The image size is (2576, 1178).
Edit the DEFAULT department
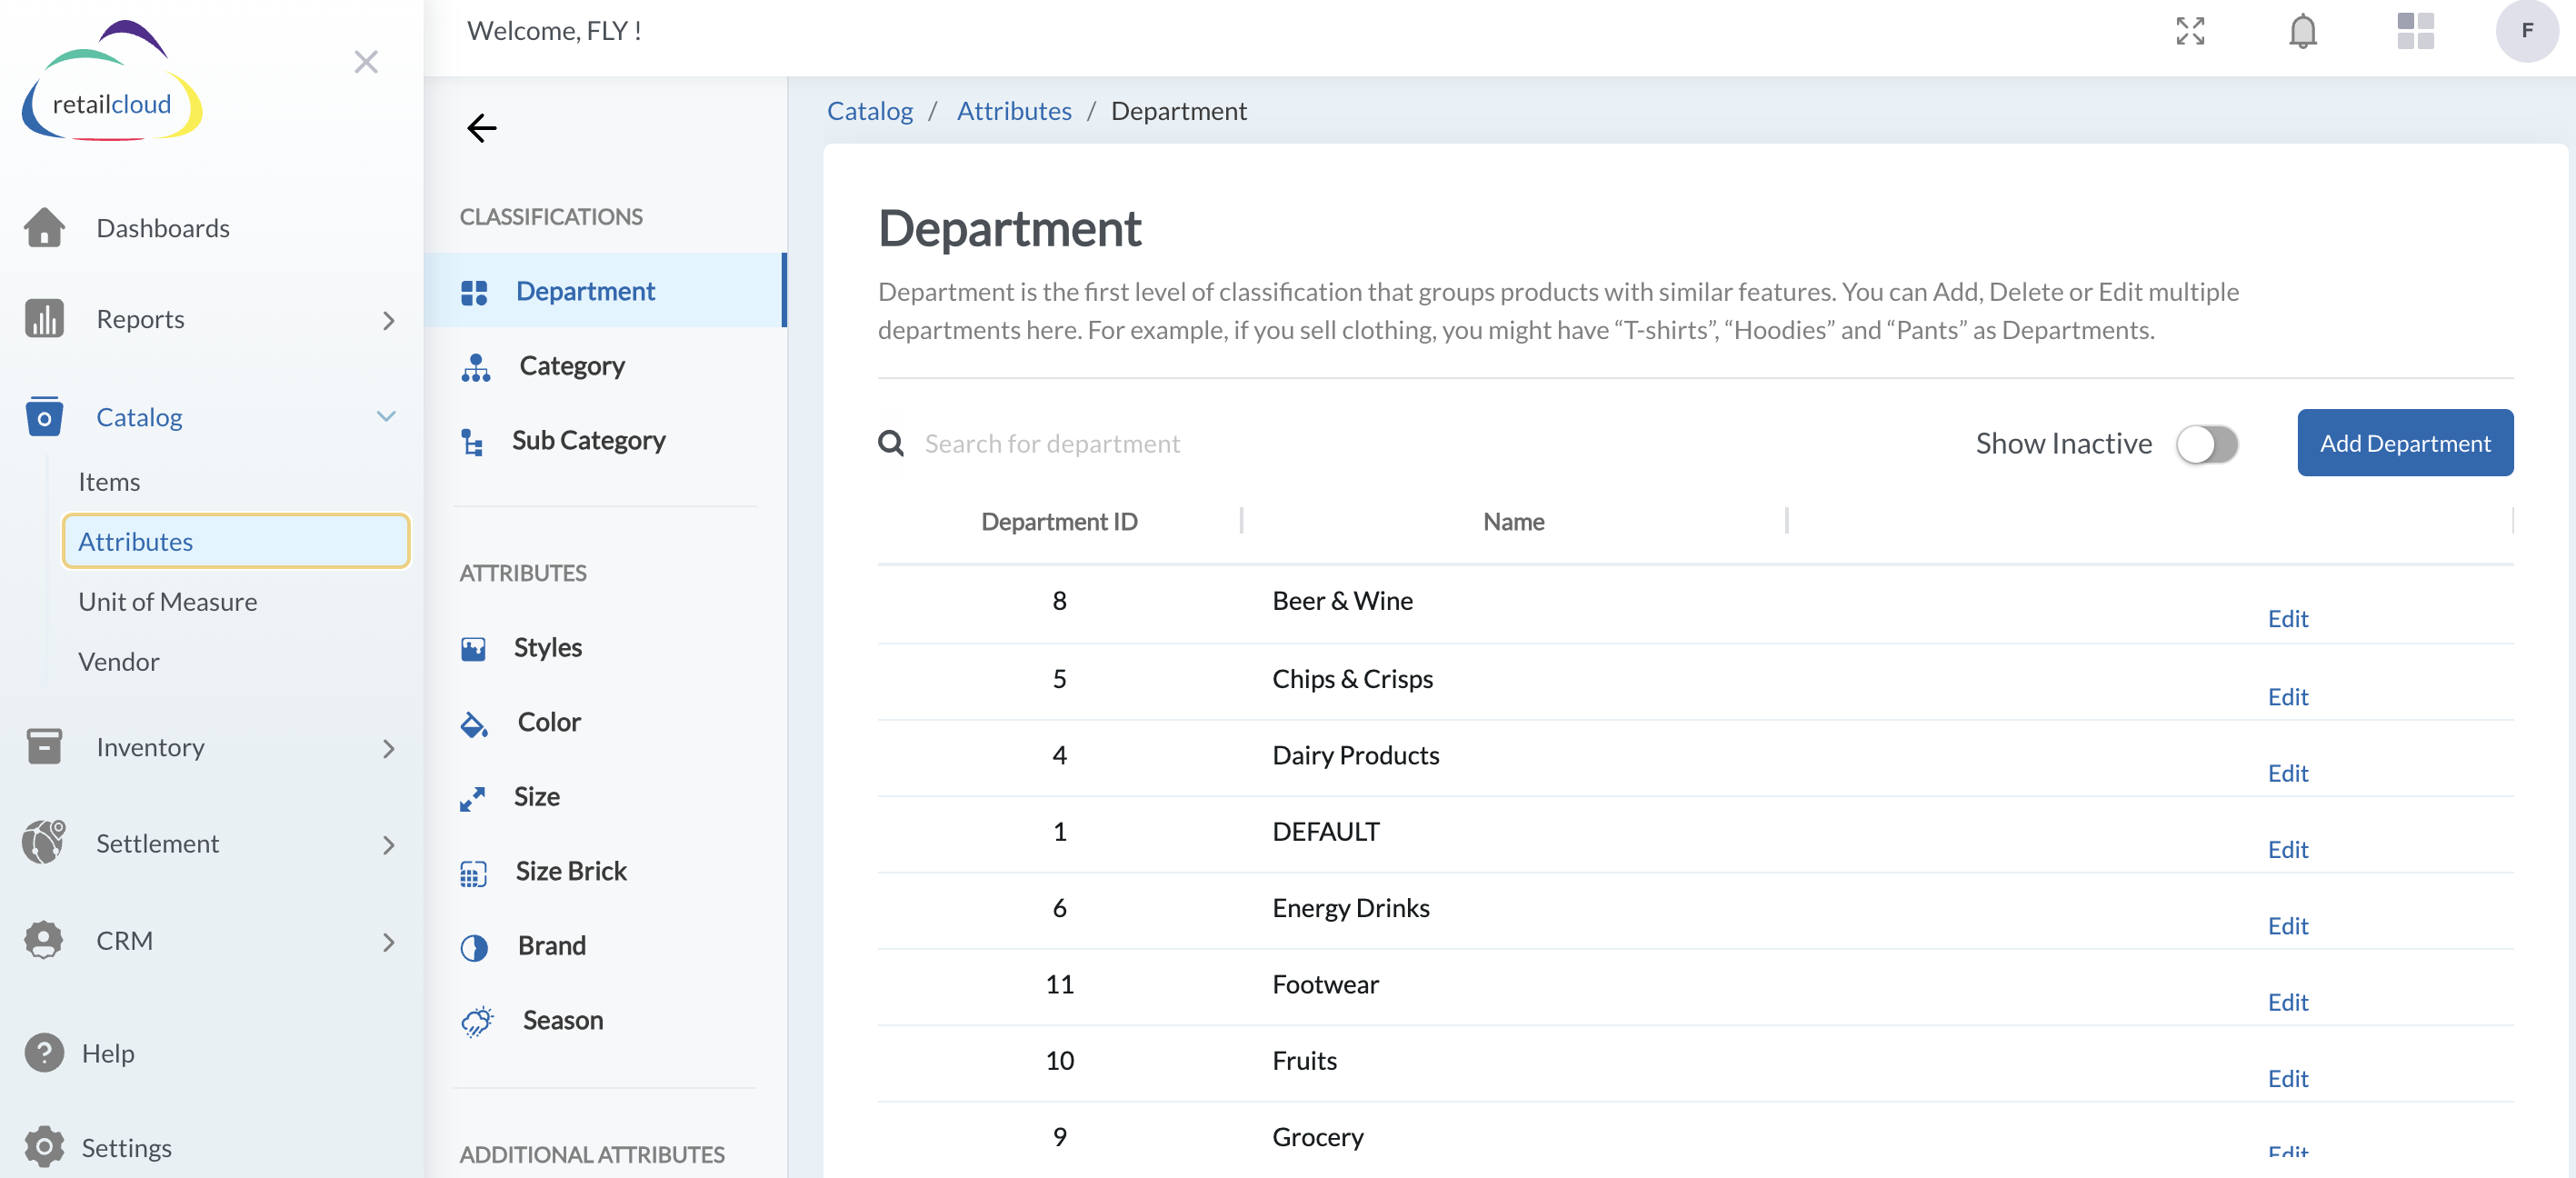pyautogui.click(x=2287, y=849)
